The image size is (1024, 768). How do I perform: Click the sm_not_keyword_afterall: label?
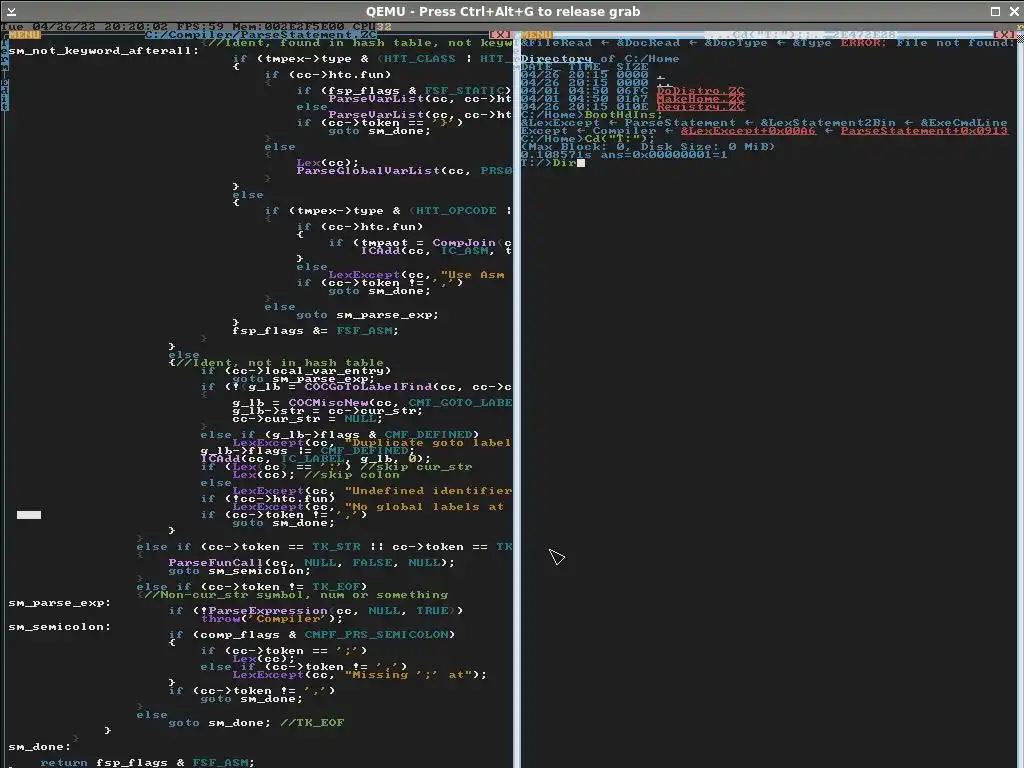[104, 51]
